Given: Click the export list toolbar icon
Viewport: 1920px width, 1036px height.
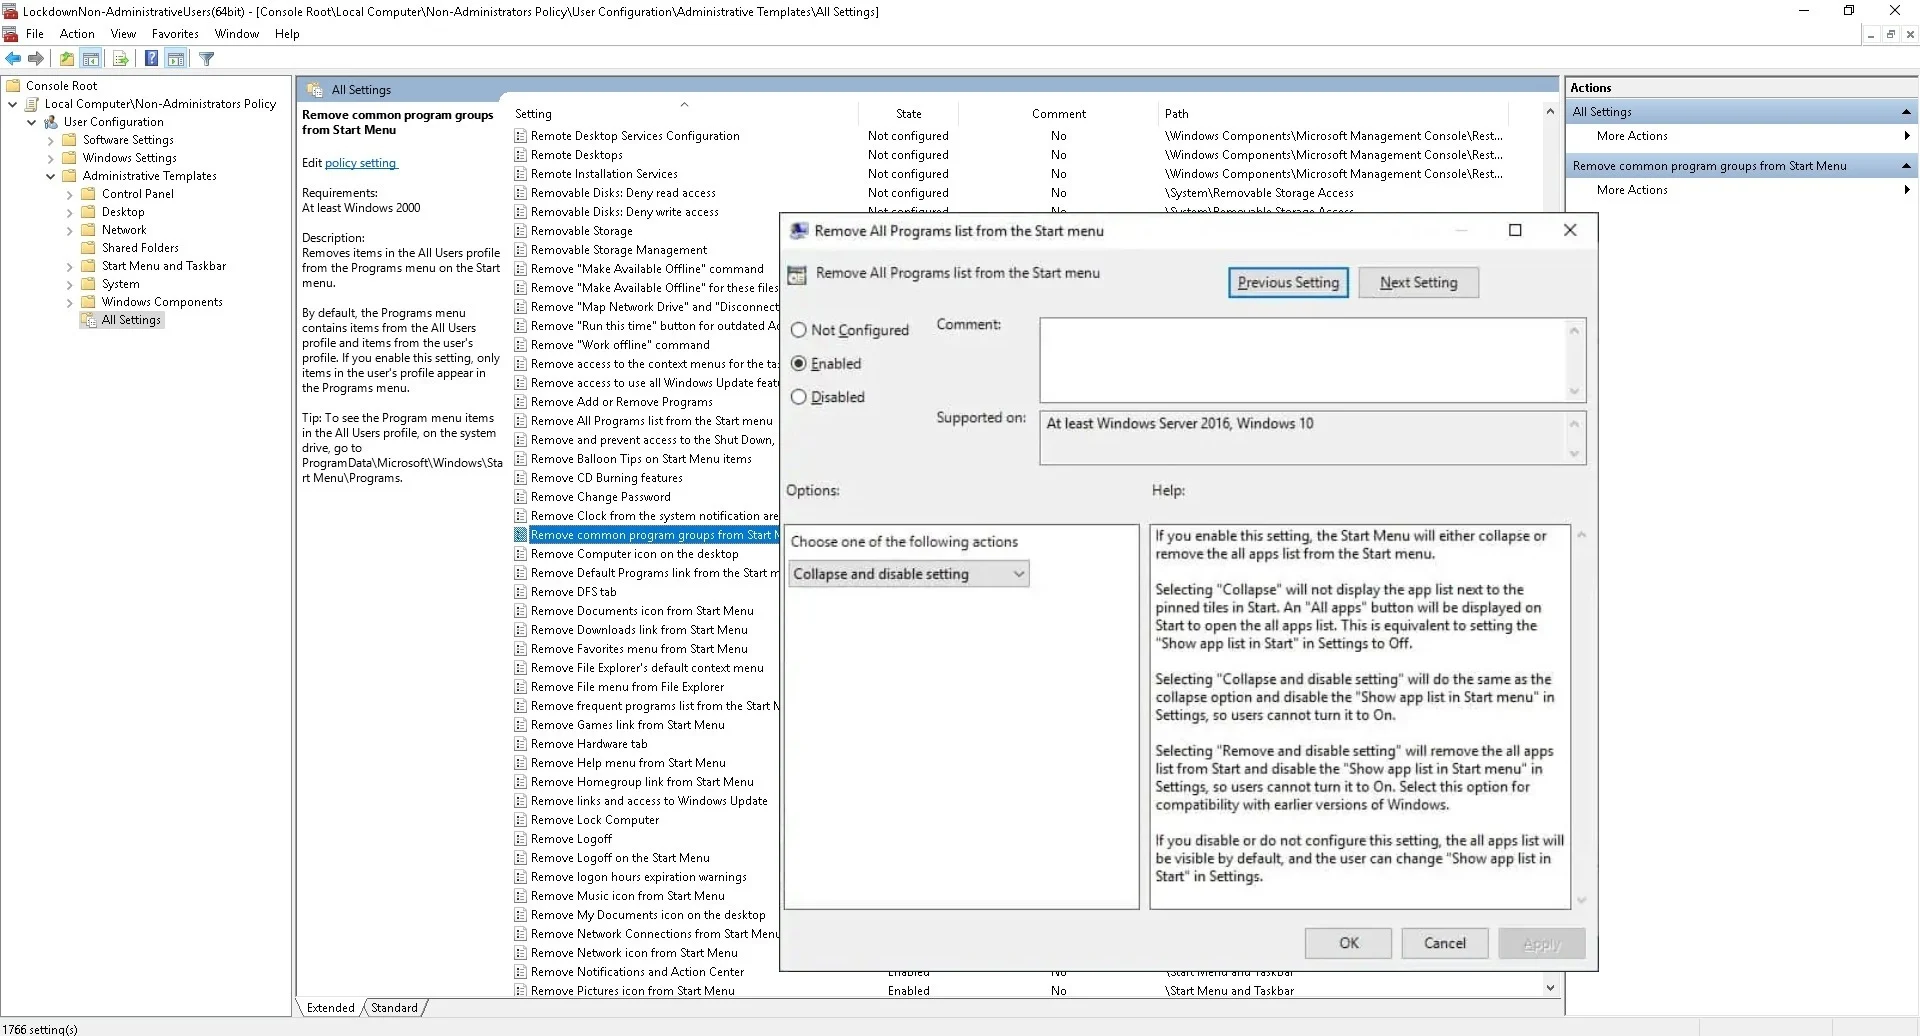Looking at the screenshot, I should coord(120,58).
